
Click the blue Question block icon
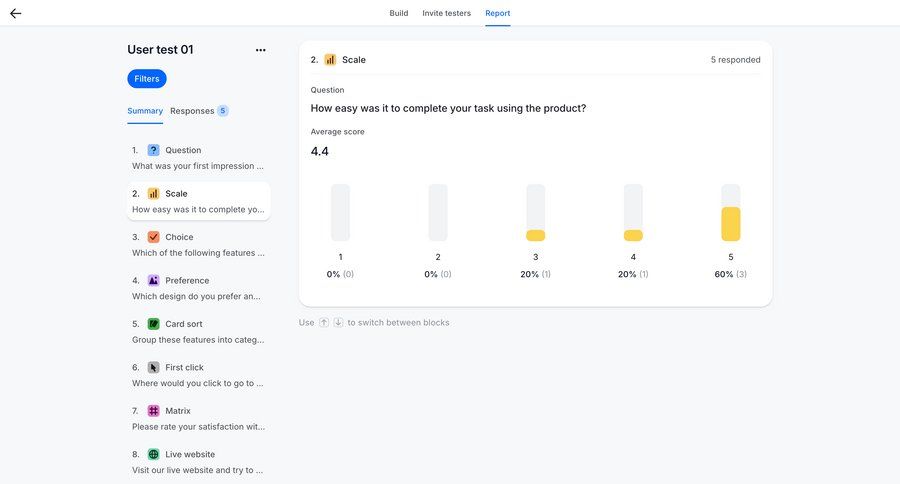pyautogui.click(x=153, y=150)
